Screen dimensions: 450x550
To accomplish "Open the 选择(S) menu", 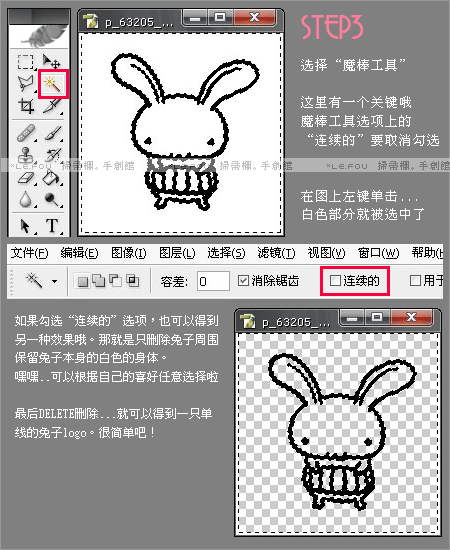I will tap(226, 253).
